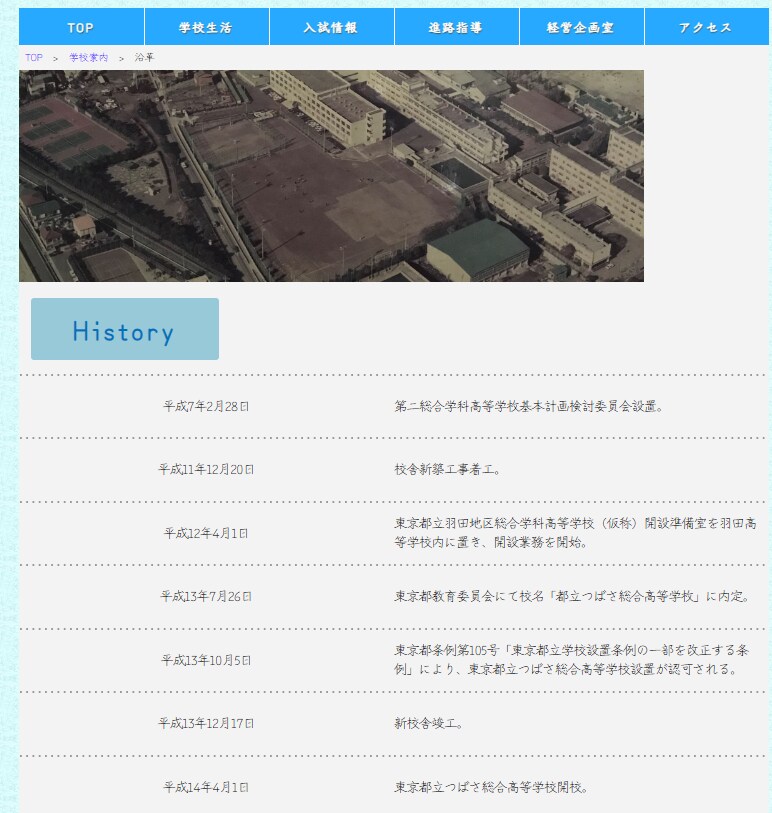Select the text about 校名「都立つばさ総合高等学校」に内定
The image size is (772, 813).
[x=572, y=597]
